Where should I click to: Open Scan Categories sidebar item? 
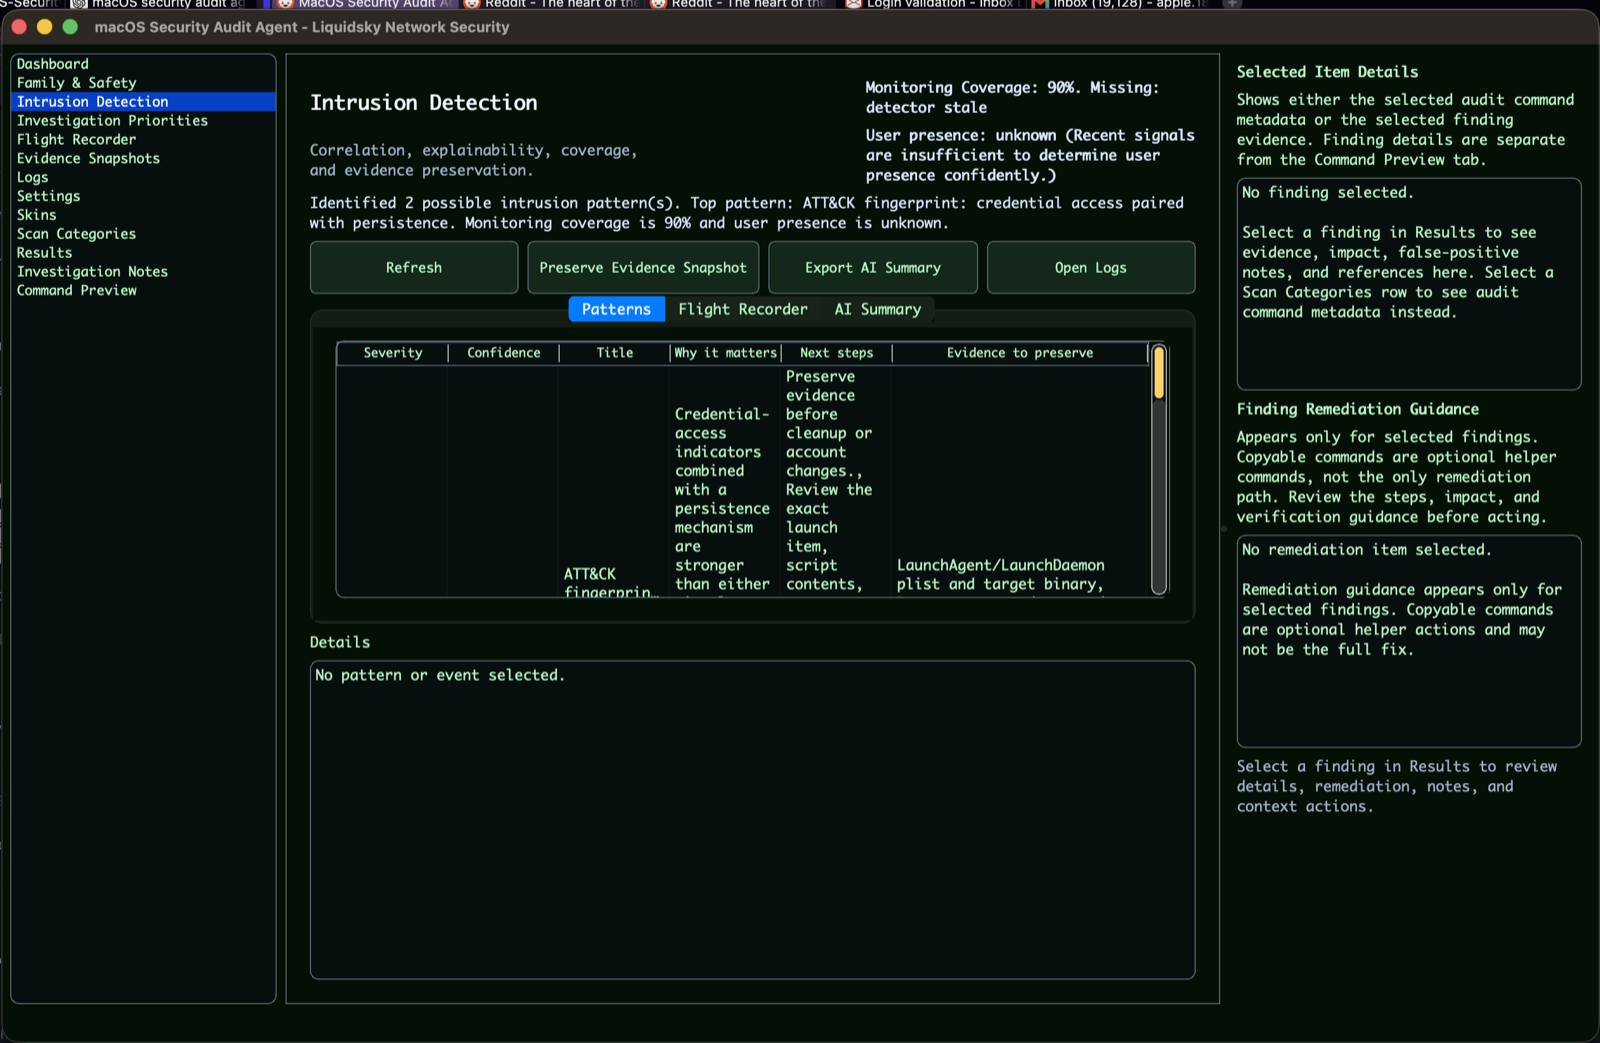(143, 234)
